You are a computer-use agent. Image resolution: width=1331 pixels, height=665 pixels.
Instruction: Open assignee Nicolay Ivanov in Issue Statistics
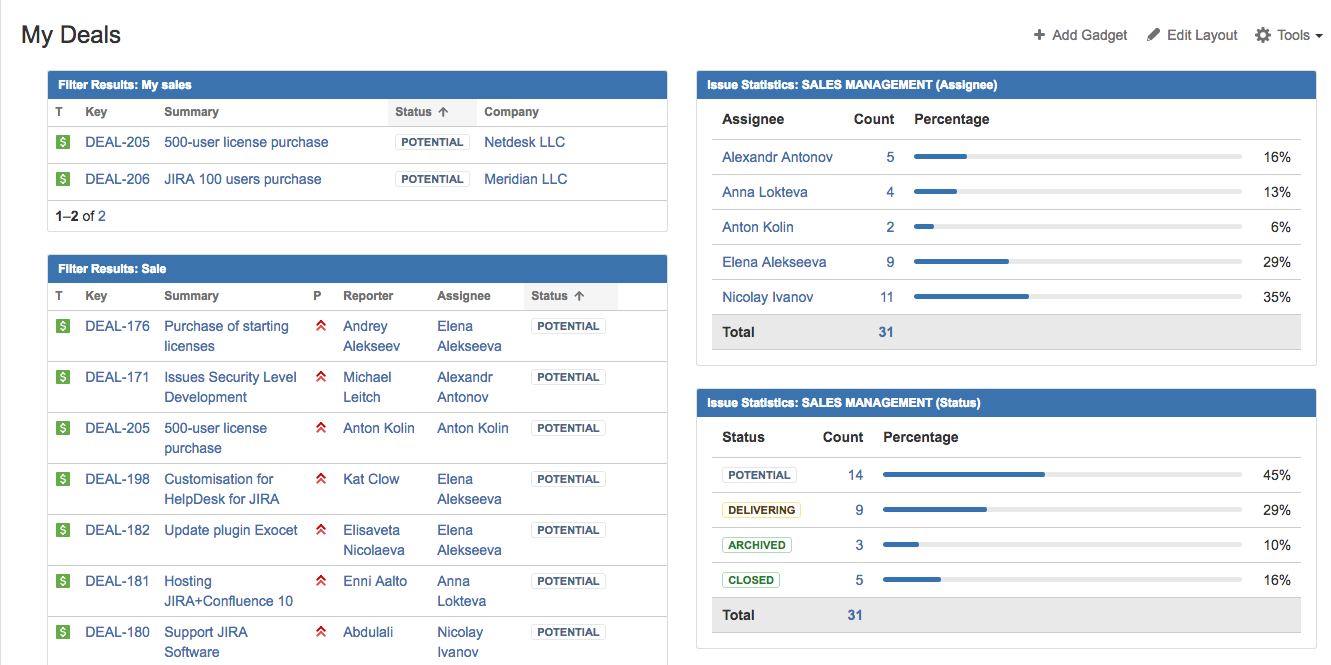[x=767, y=297]
